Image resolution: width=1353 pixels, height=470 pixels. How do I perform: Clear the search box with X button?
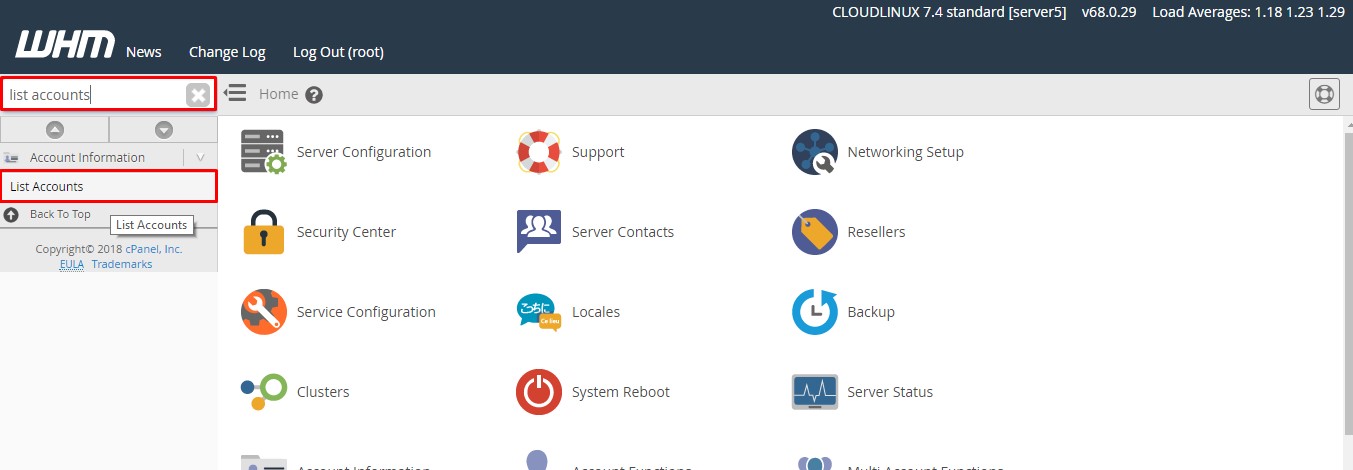pyautogui.click(x=198, y=95)
